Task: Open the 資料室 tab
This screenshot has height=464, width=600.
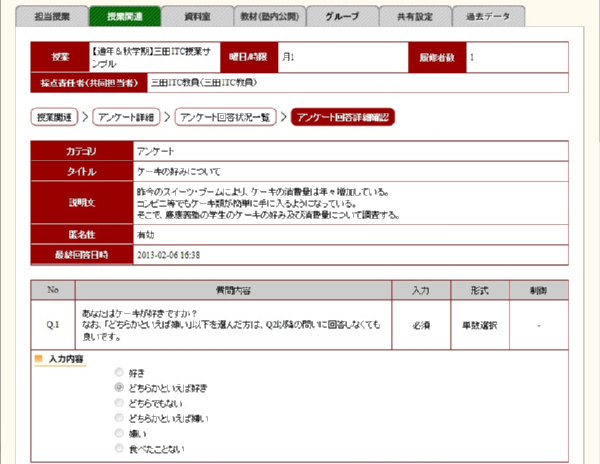Action: click(x=198, y=17)
